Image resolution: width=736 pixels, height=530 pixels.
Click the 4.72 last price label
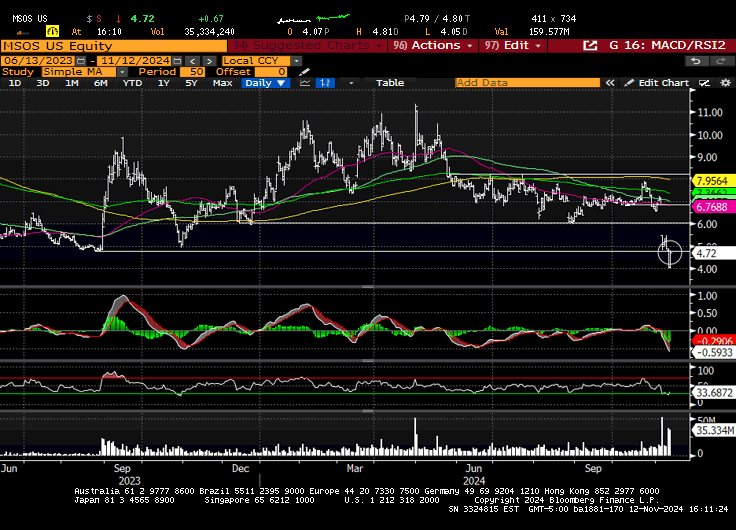(713, 253)
